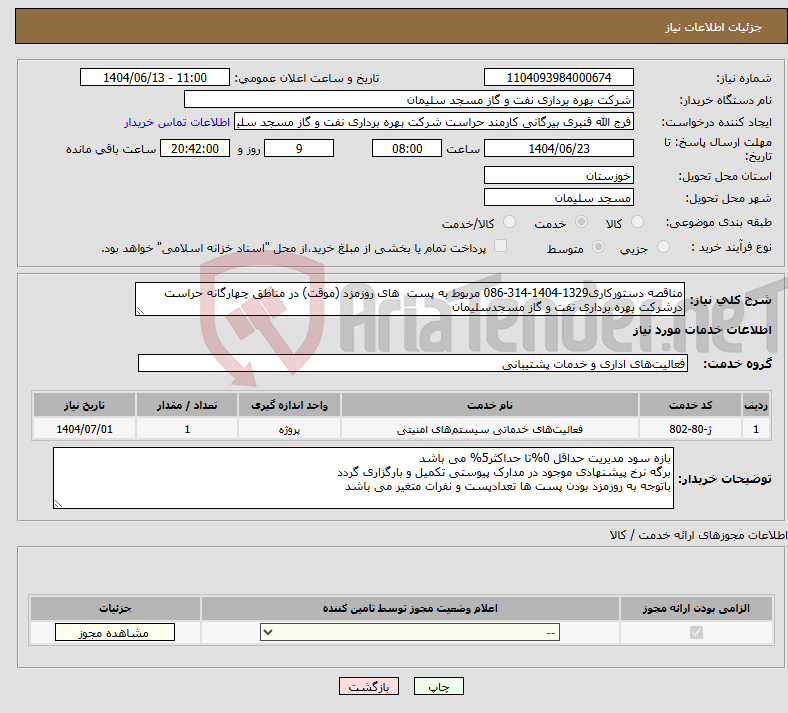Click the چاپ (print) button
The height and width of the screenshot is (713, 788).
pos(438,686)
